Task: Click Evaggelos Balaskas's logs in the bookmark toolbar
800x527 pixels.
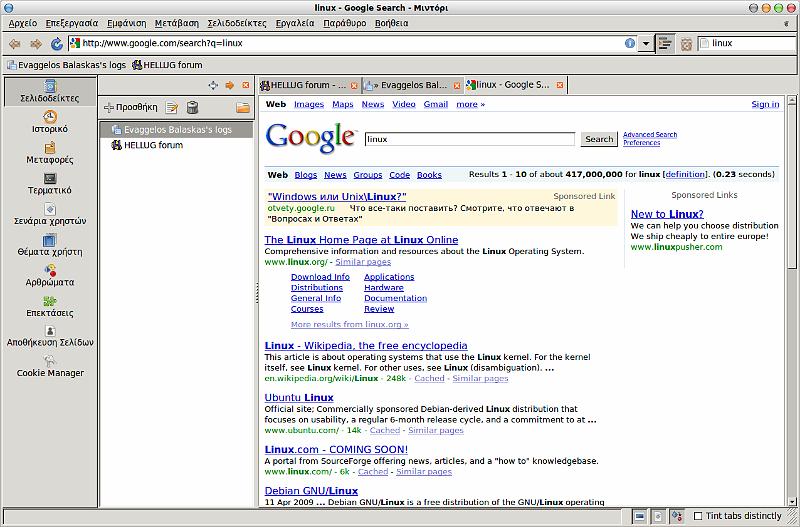Action: click(x=66, y=65)
